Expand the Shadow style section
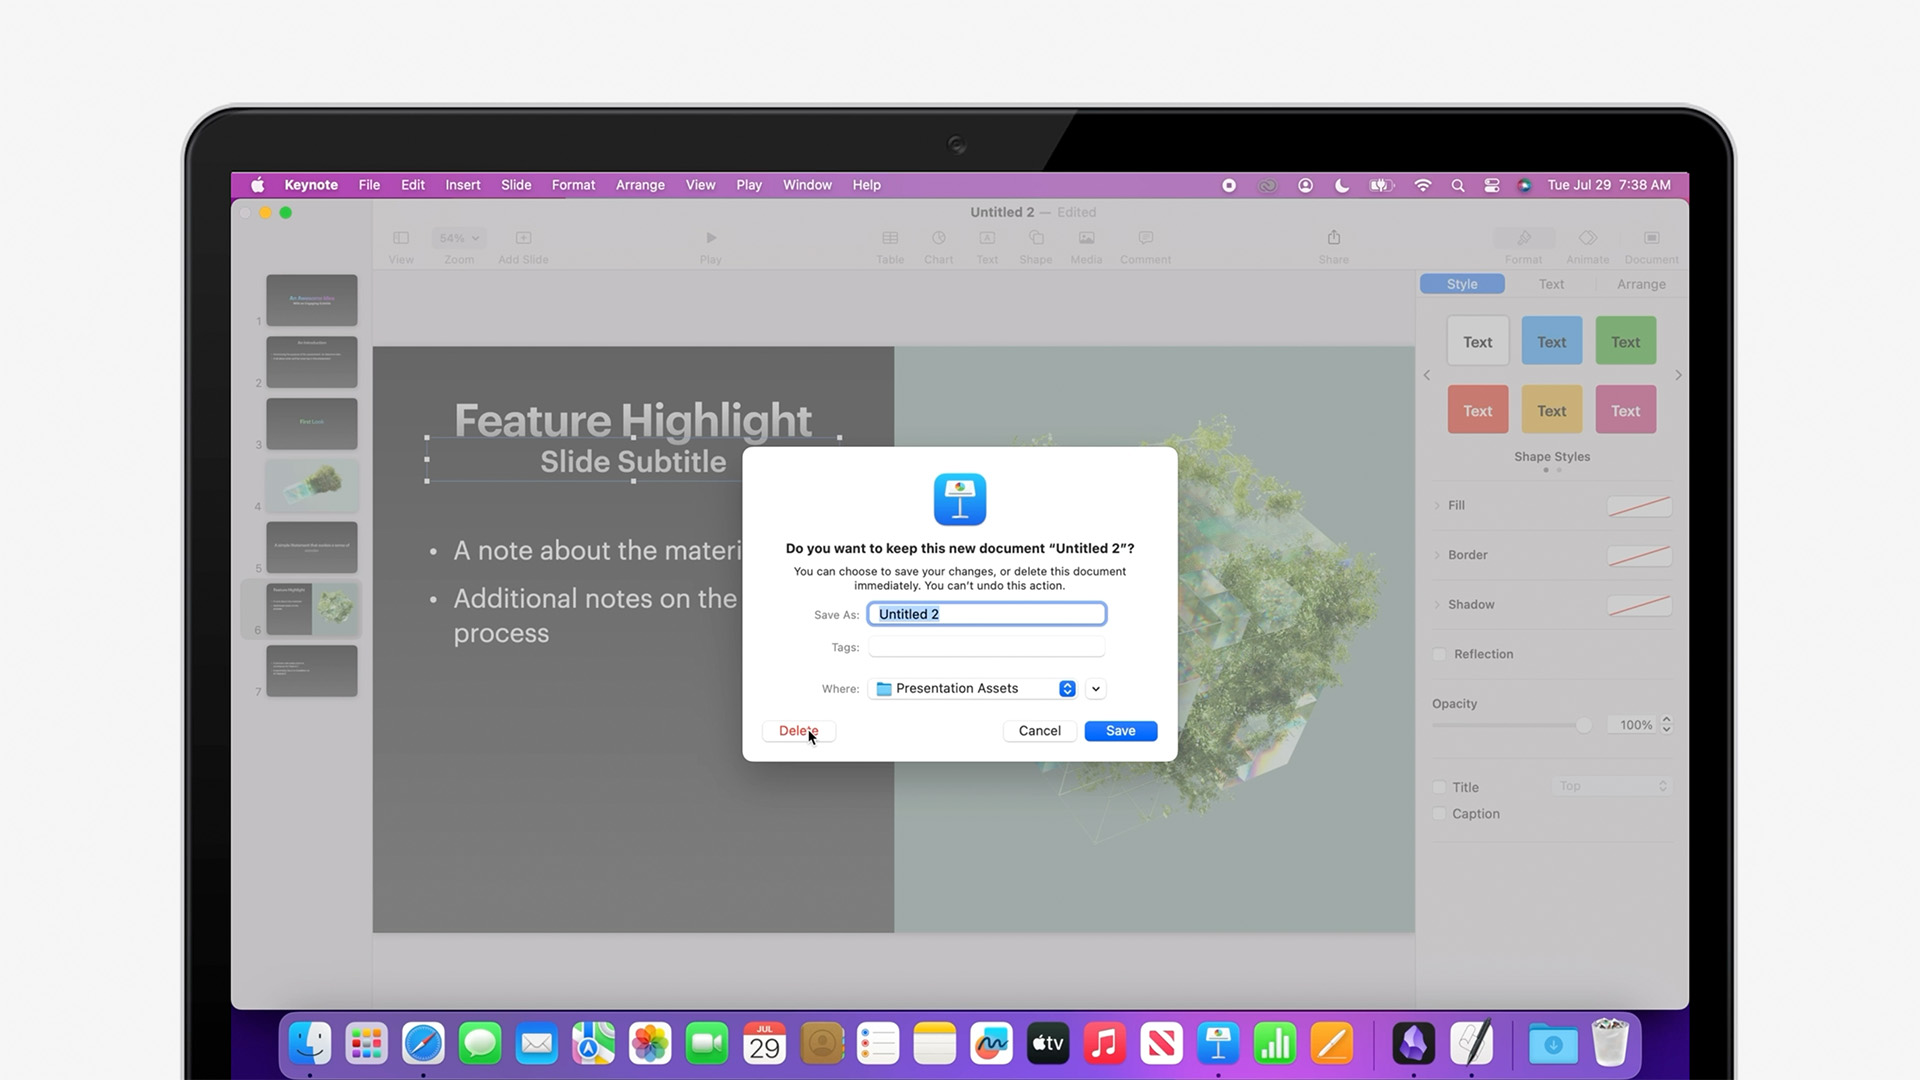Viewport: 1920px width, 1080px height. click(1438, 604)
